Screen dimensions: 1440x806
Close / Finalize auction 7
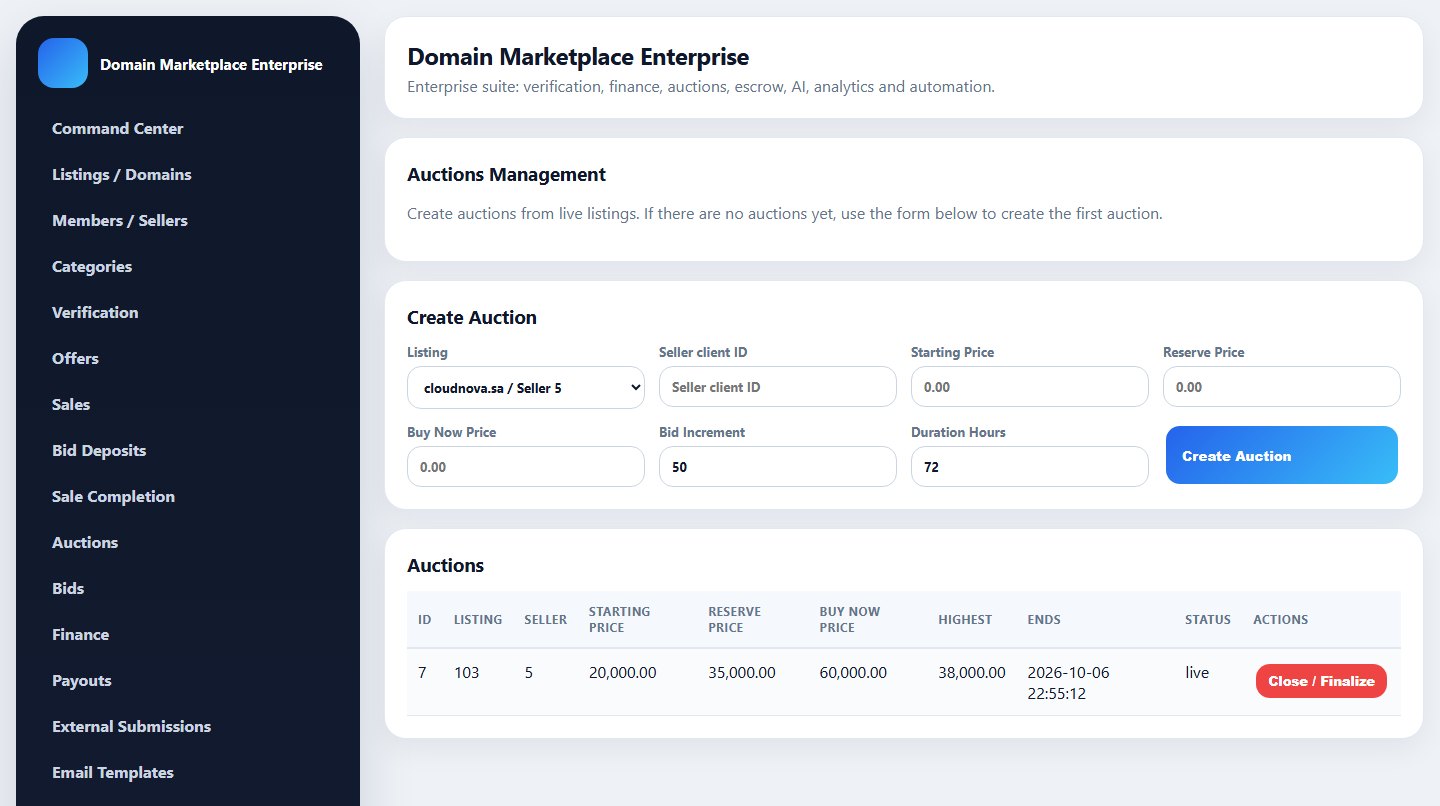tap(1321, 681)
